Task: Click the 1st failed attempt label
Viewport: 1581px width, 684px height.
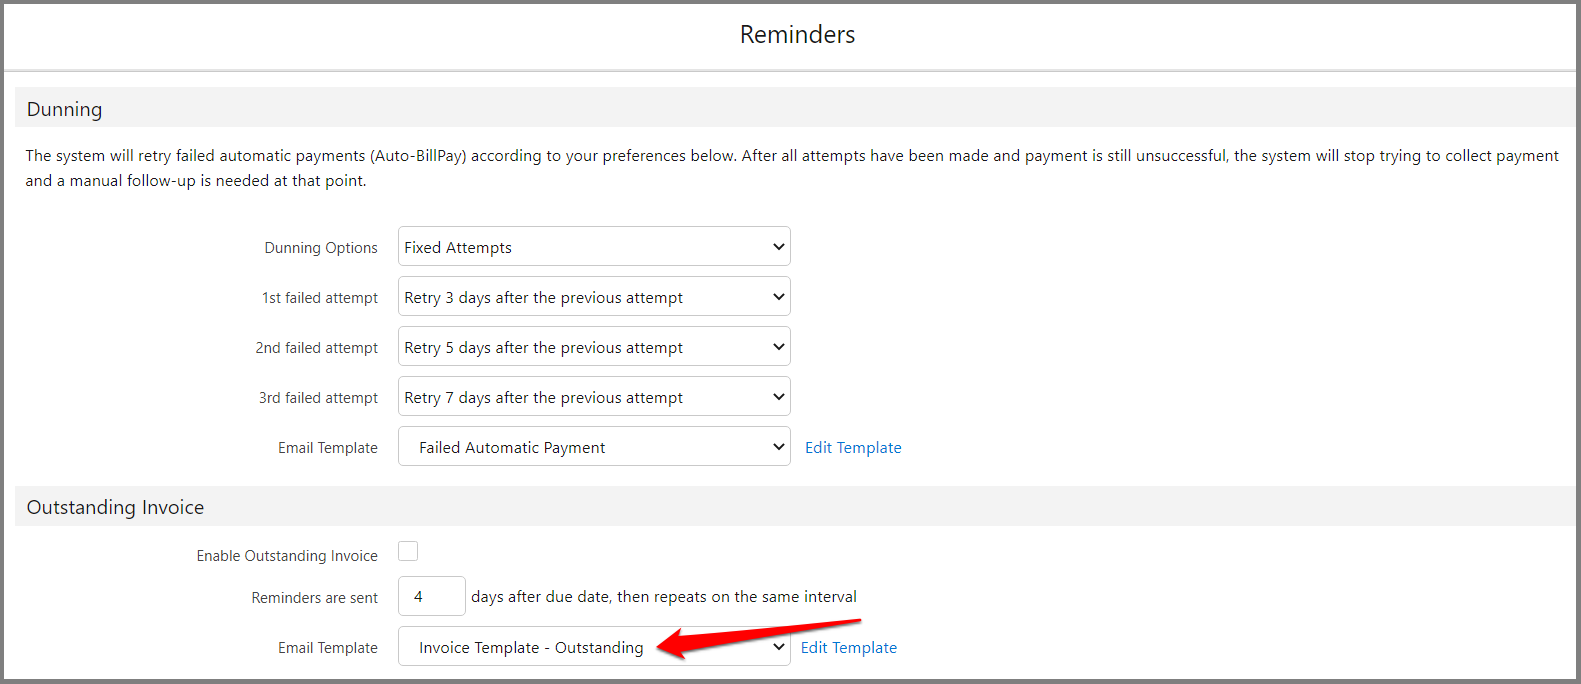Action: (320, 298)
